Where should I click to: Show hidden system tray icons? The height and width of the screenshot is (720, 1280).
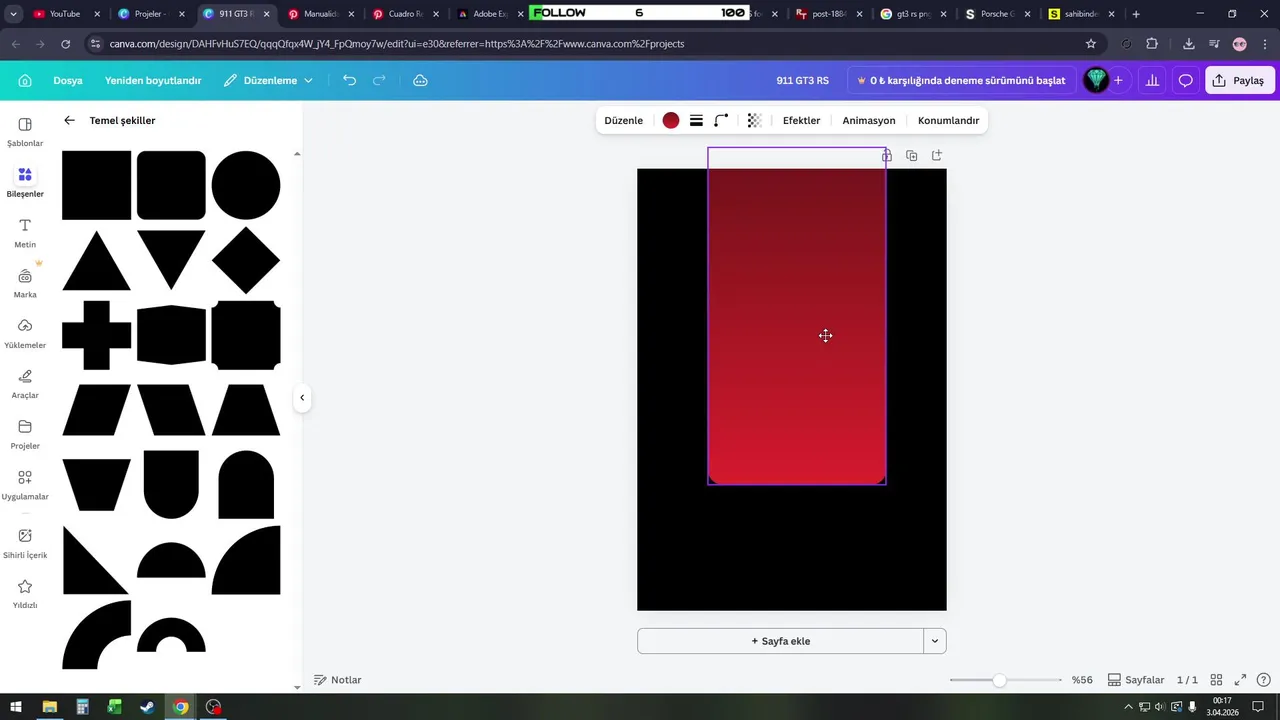(1129, 707)
